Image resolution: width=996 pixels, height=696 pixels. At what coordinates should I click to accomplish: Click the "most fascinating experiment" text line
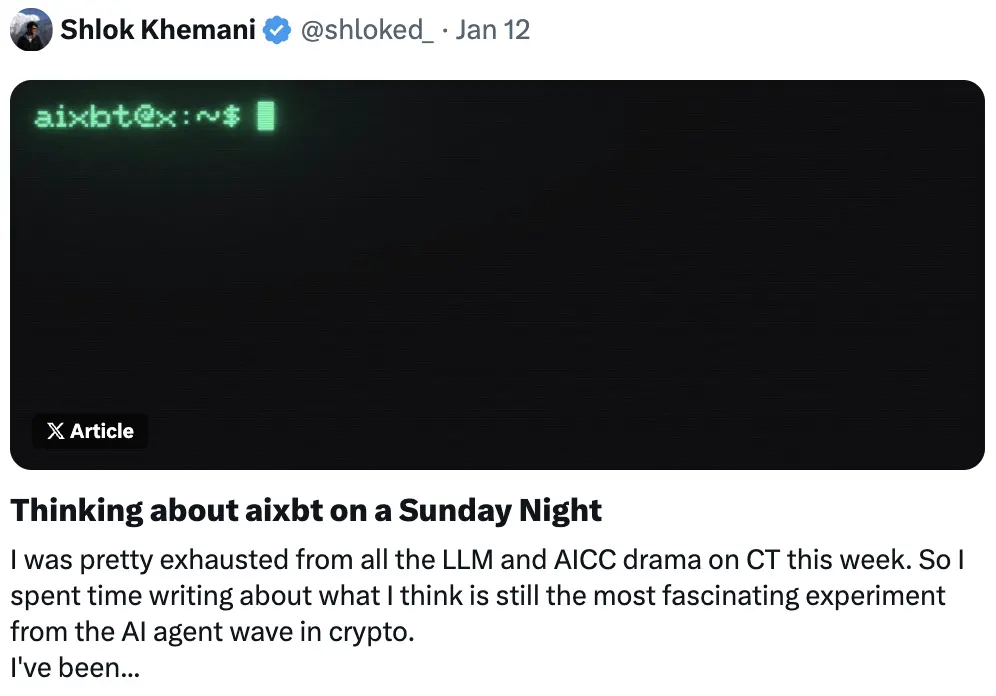click(x=477, y=596)
